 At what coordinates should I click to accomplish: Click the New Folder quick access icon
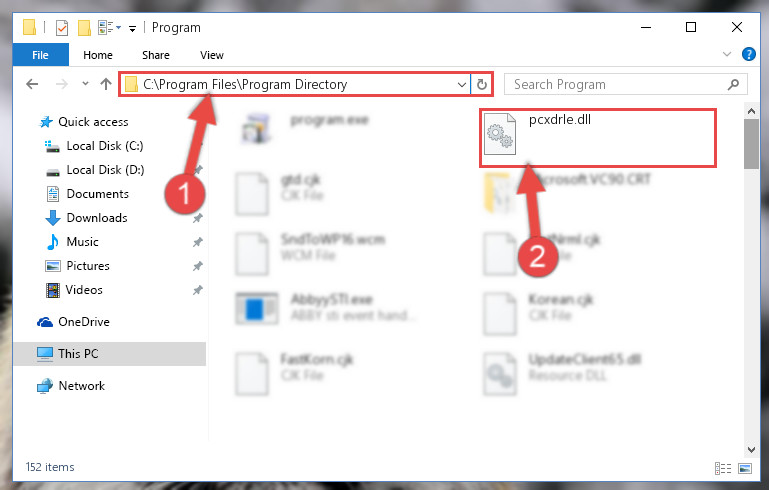point(84,27)
